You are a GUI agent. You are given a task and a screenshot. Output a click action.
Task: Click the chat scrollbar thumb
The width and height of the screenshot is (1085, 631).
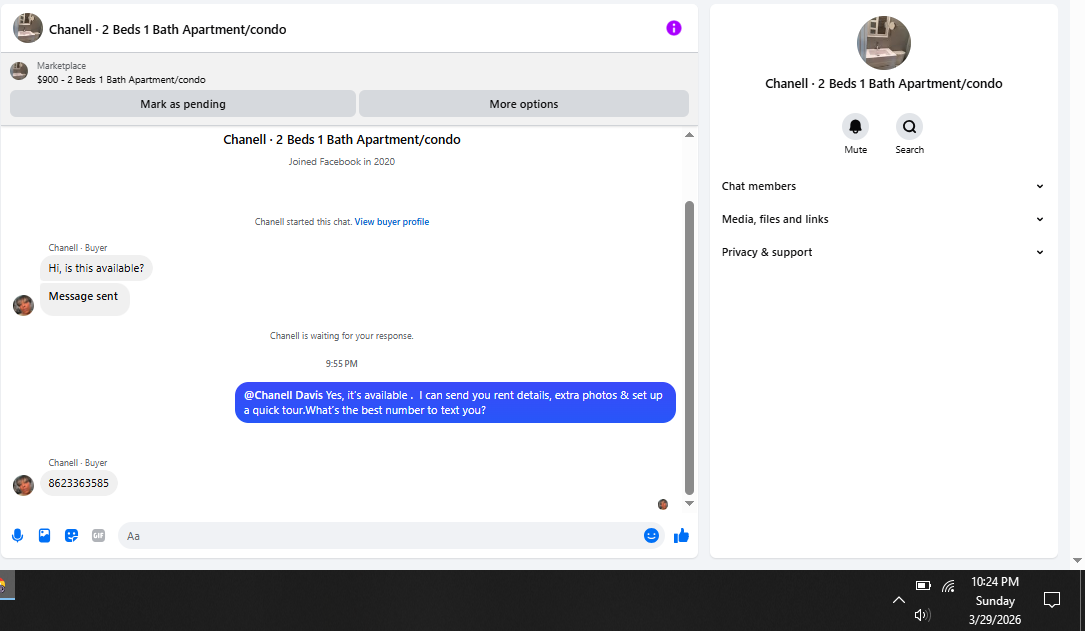(689, 347)
